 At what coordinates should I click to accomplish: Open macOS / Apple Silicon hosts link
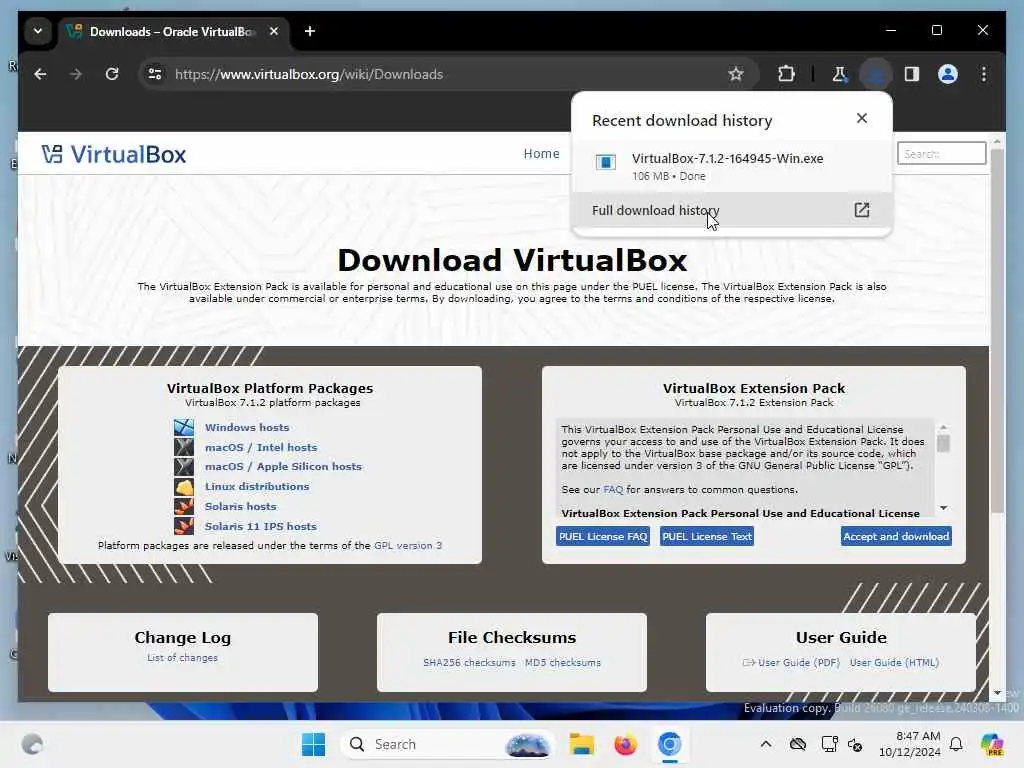coord(283,466)
